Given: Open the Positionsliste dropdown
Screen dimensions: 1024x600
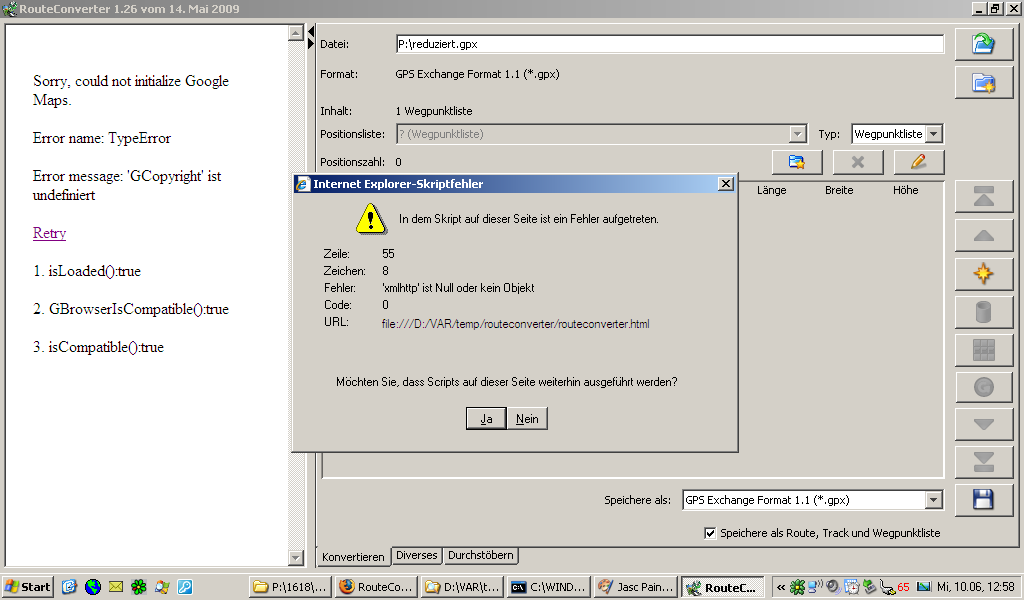Looking at the screenshot, I should click(797, 134).
